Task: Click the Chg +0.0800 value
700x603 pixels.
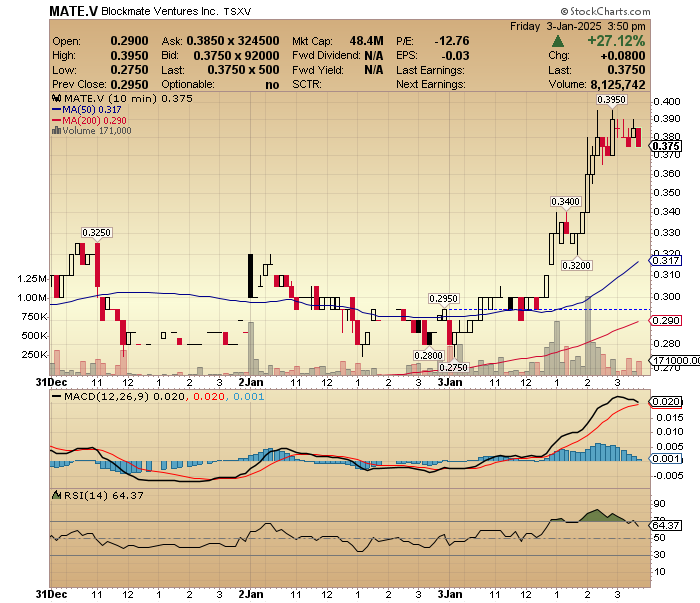Action: pos(623,55)
